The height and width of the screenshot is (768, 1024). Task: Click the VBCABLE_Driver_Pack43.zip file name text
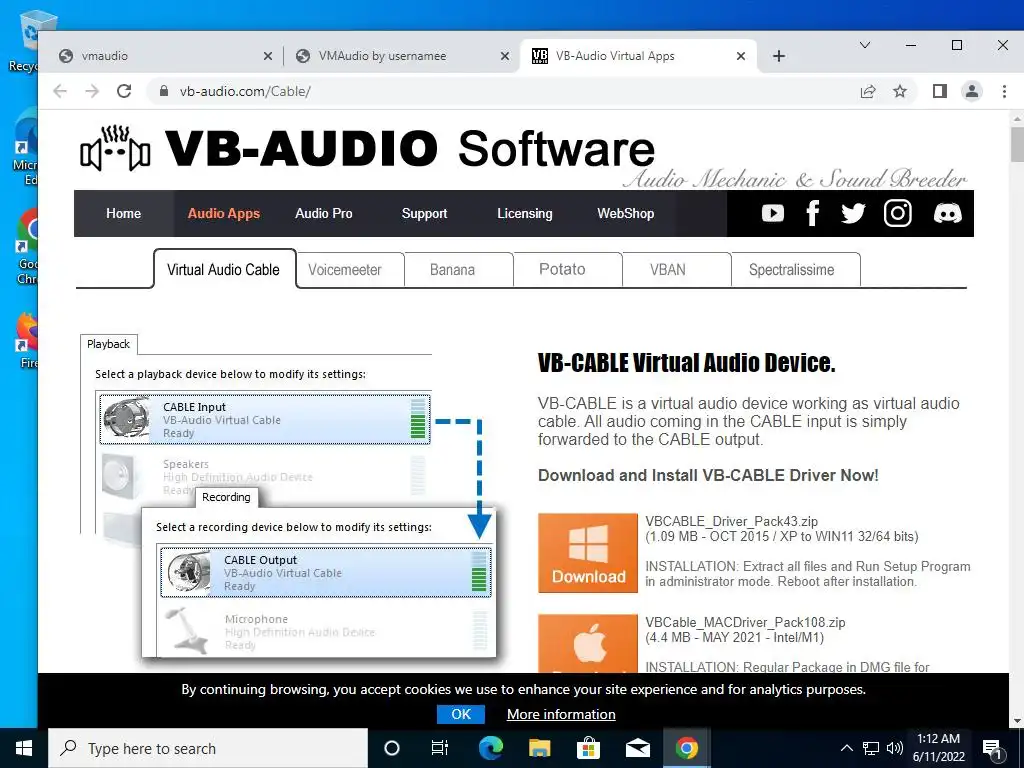(731, 521)
